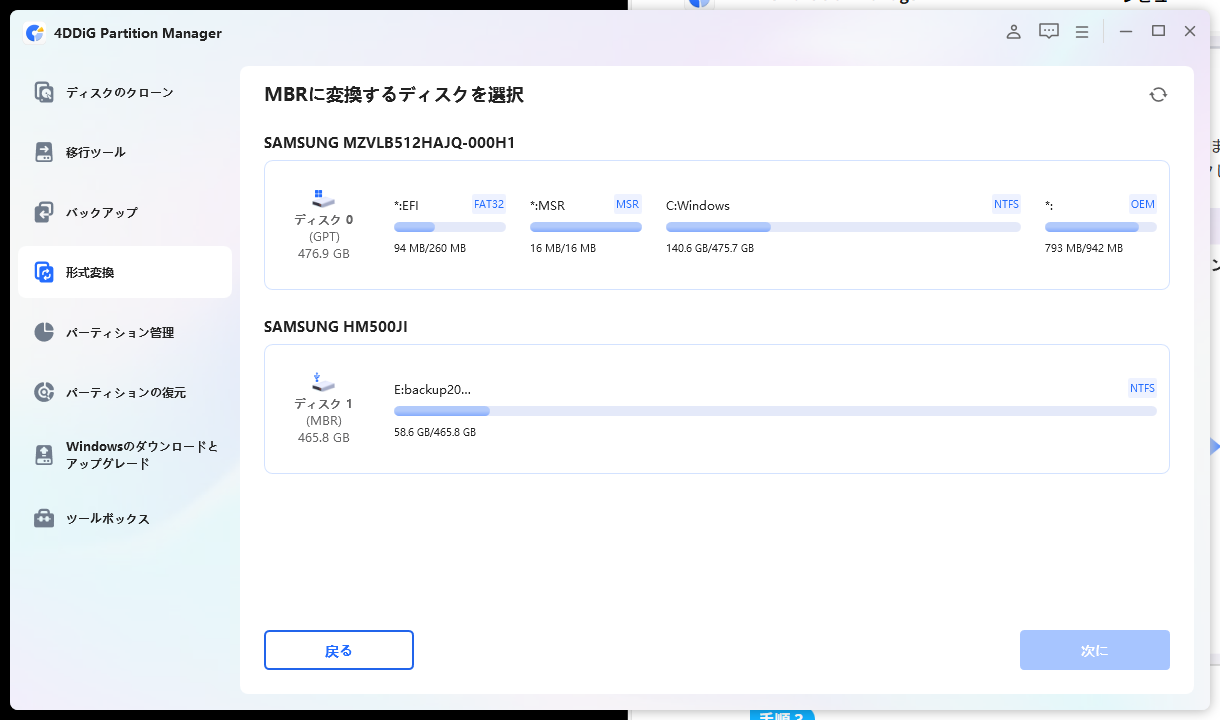Click the SAMSUNG HM500JI disk heading
The image size is (1220, 720).
click(336, 327)
